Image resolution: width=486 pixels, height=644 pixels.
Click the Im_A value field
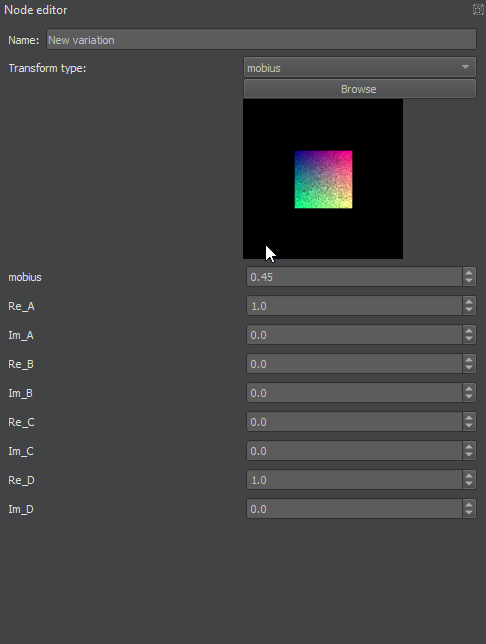(354, 335)
